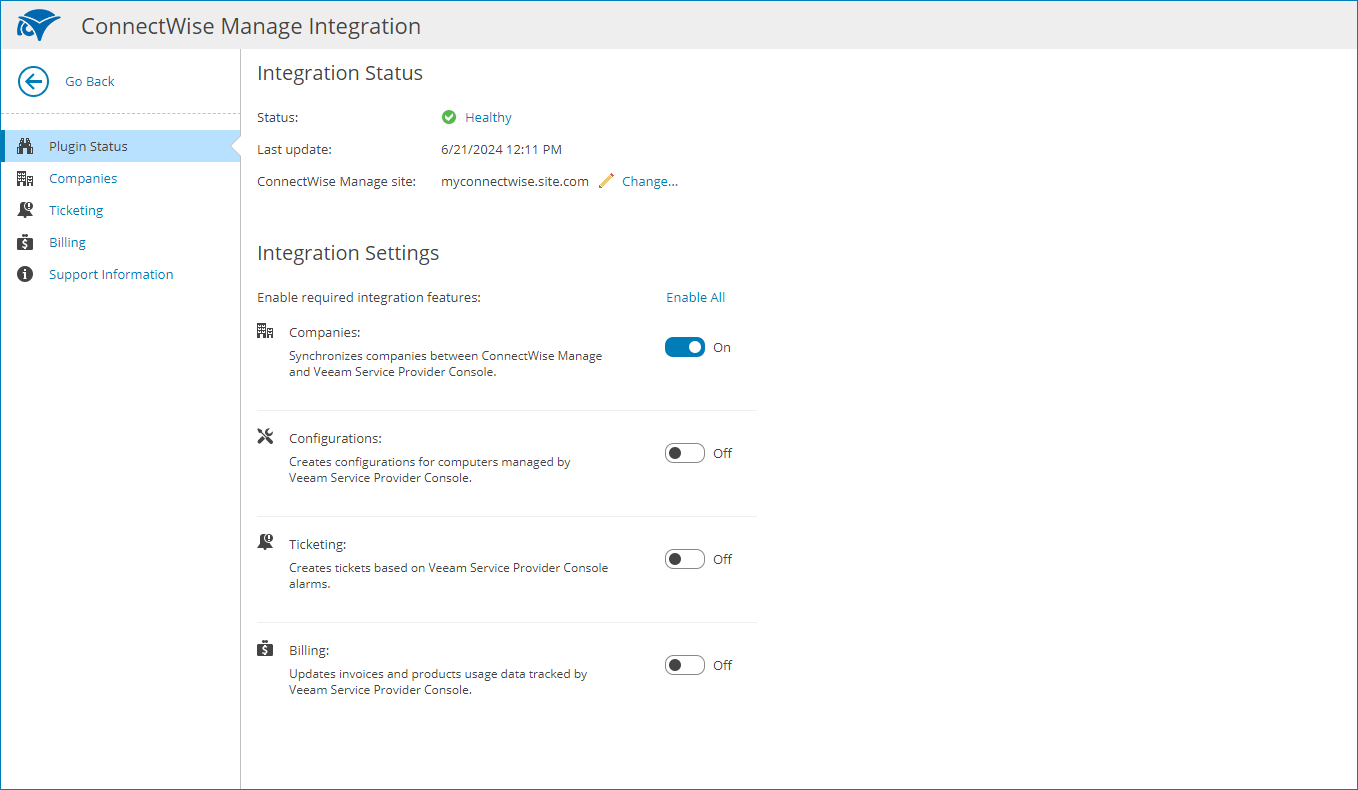
Task: Click Change... to edit the ConnectWise site
Action: 648,181
